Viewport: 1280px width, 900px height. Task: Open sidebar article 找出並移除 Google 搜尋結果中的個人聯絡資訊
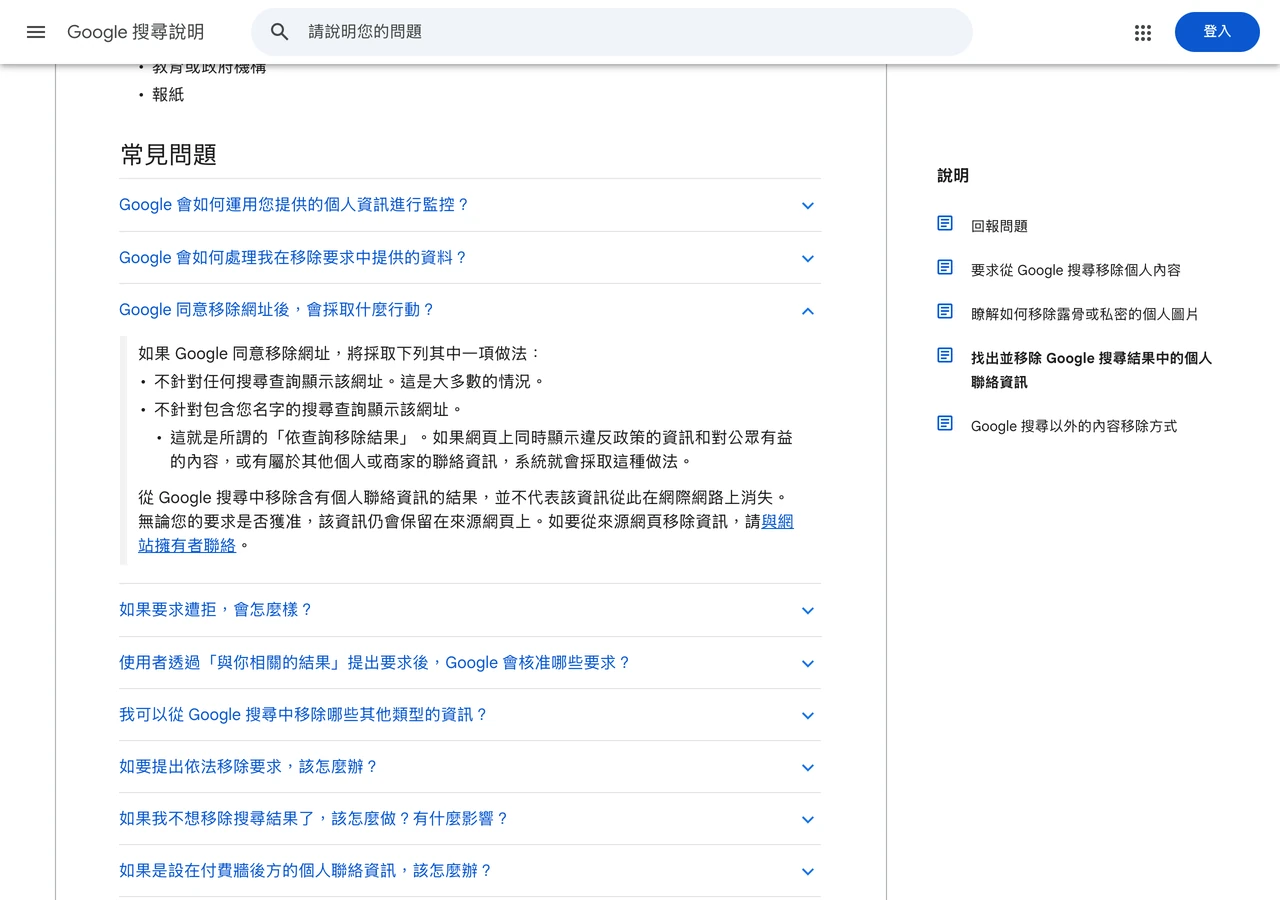pyautogui.click(x=1091, y=370)
